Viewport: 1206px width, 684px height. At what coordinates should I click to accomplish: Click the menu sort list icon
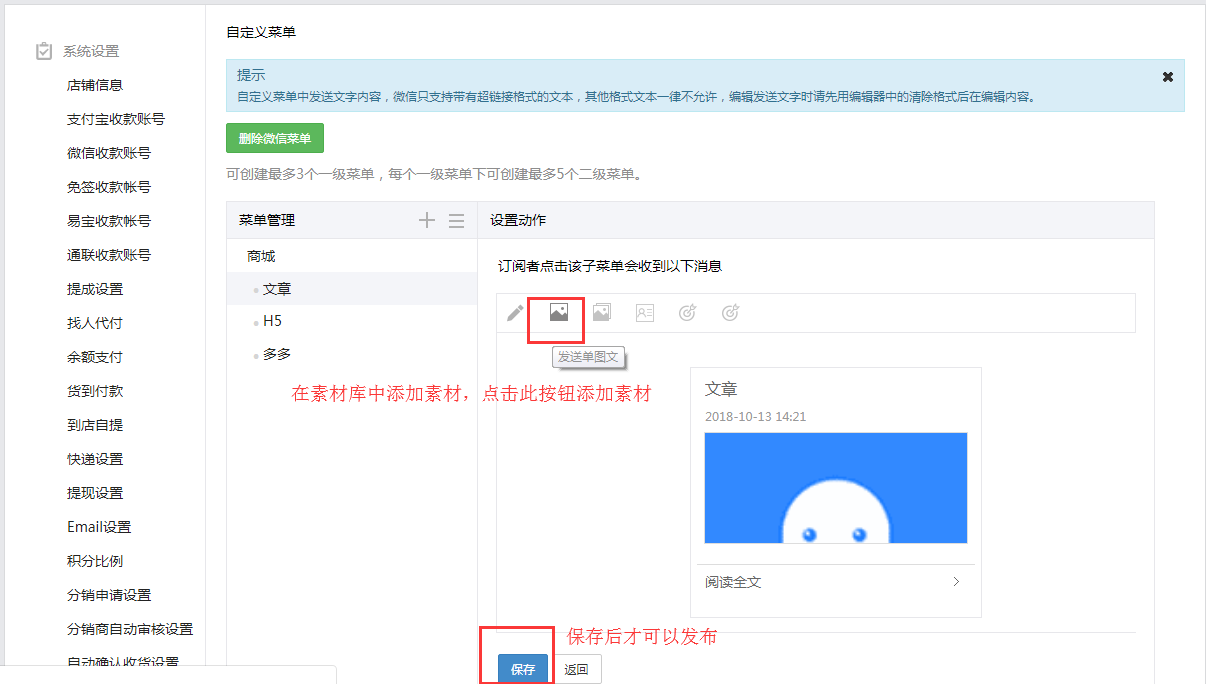tap(456, 221)
